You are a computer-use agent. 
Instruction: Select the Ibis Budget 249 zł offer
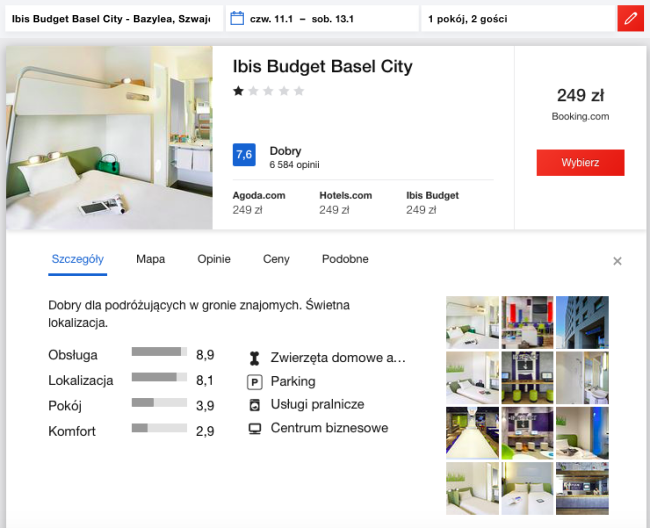(x=432, y=203)
